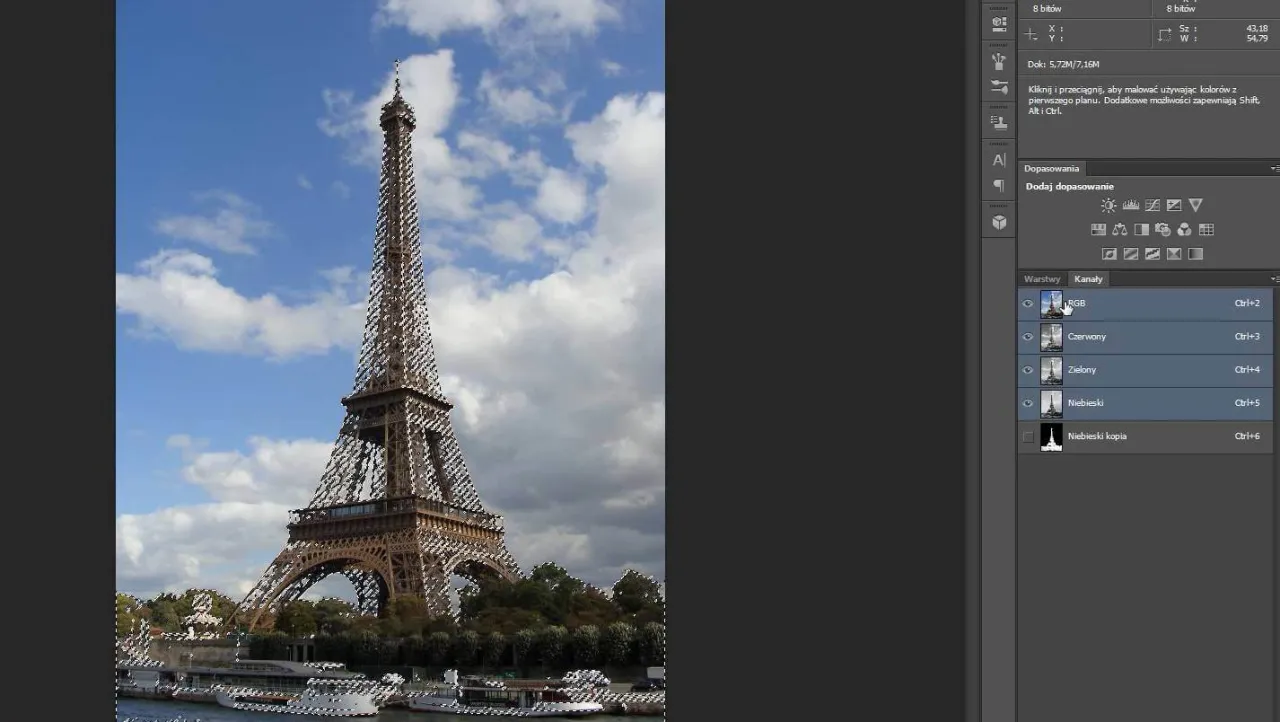Viewport: 1280px width, 722px height.
Task: Open the 3D panel cube icon
Action: point(998,221)
